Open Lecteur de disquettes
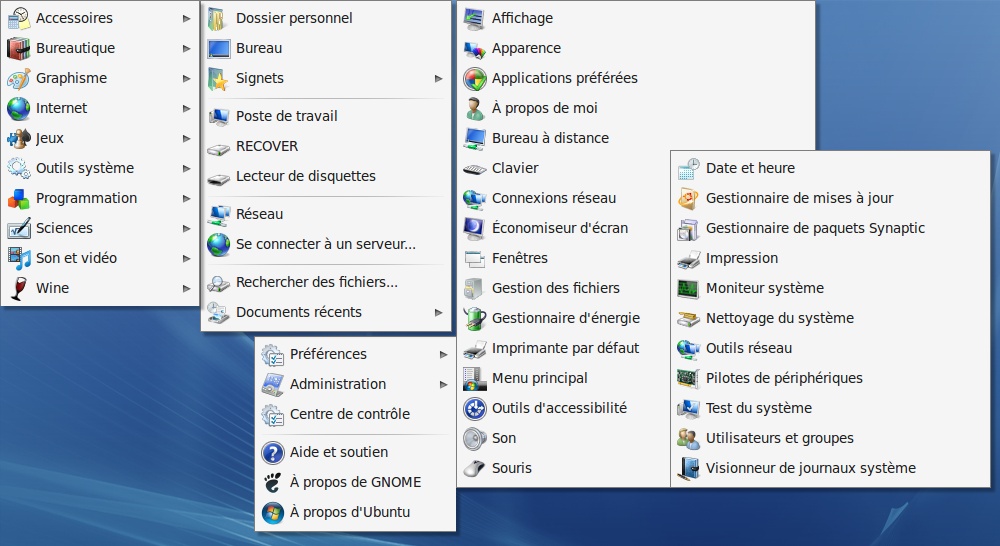1000x546 pixels. 326,176
